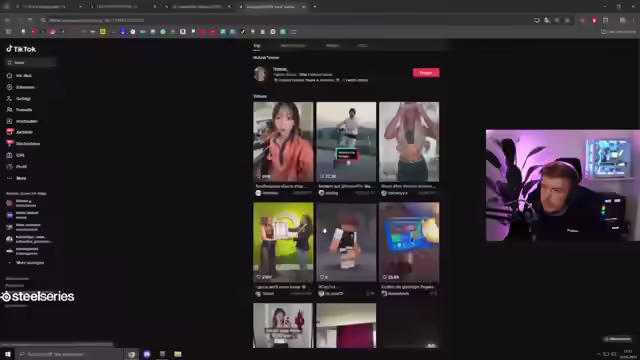The width and height of the screenshot is (640, 360).
Task: Open the suggested user's name link
Action: coord(280,69)
